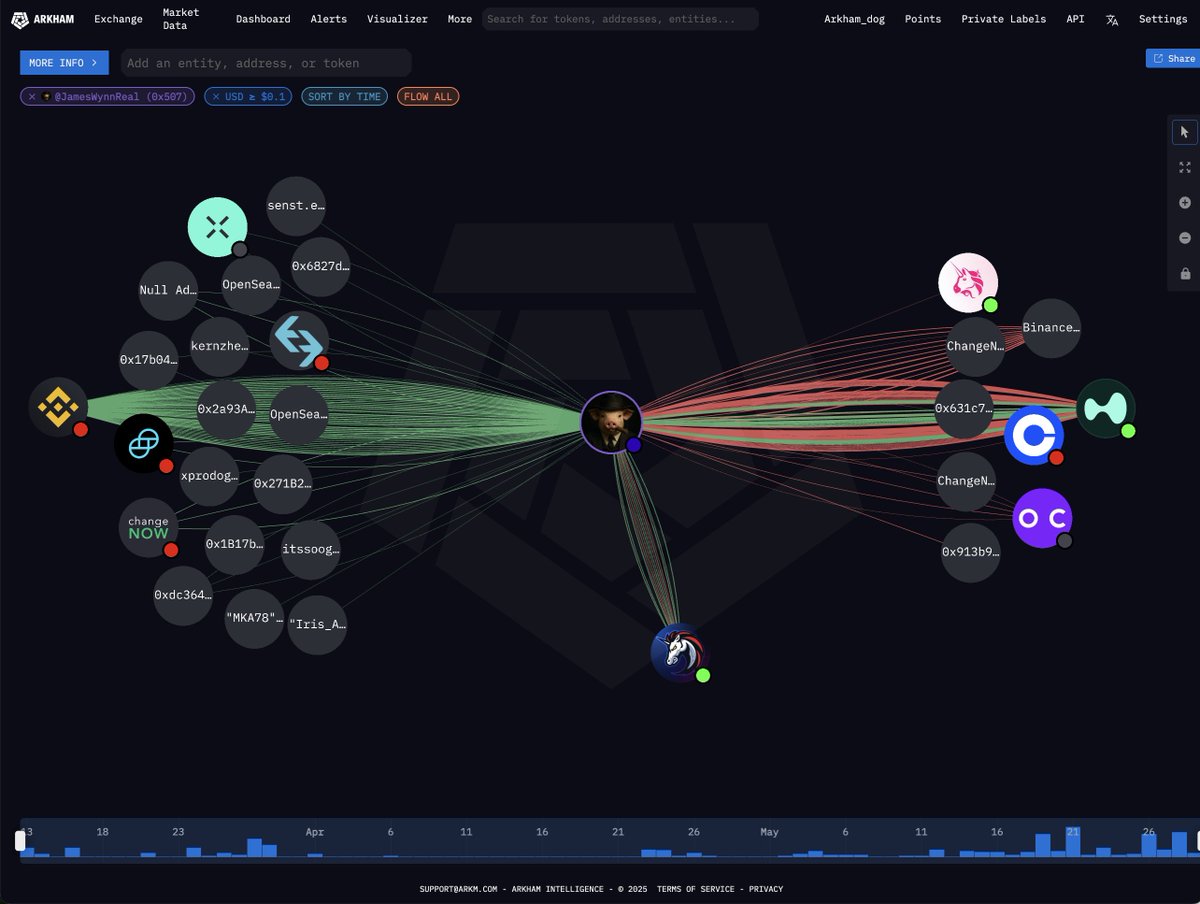Go to the Dashboard page

[263, 19]
